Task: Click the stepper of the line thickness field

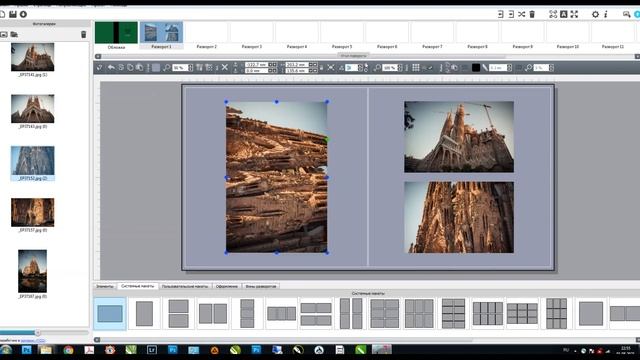Action: pyautogui.click(x=509, y=67)
